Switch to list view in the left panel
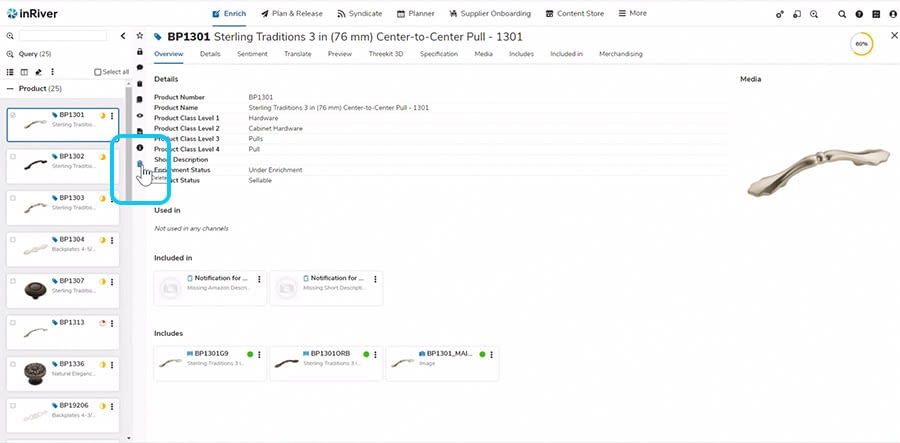 pyautogui.click(x=10, y=72)
